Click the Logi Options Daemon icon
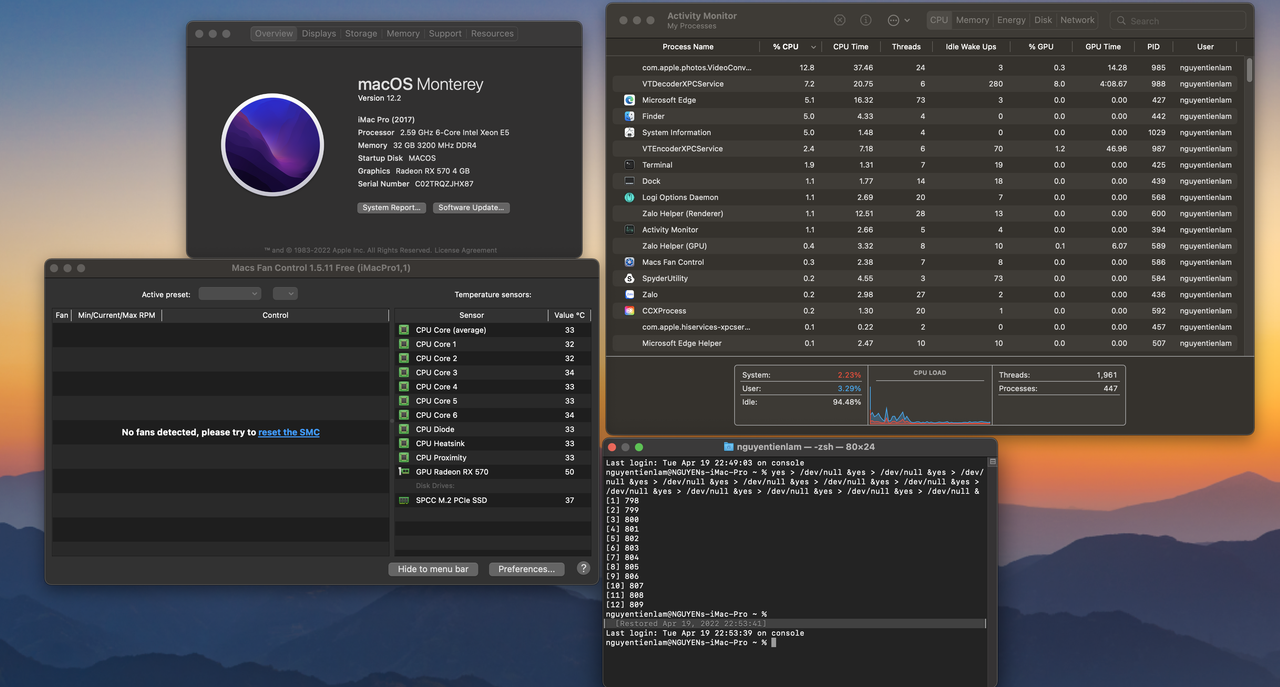Image resolution: width=1280 pixels, height=687 pixels. point(629,197)
